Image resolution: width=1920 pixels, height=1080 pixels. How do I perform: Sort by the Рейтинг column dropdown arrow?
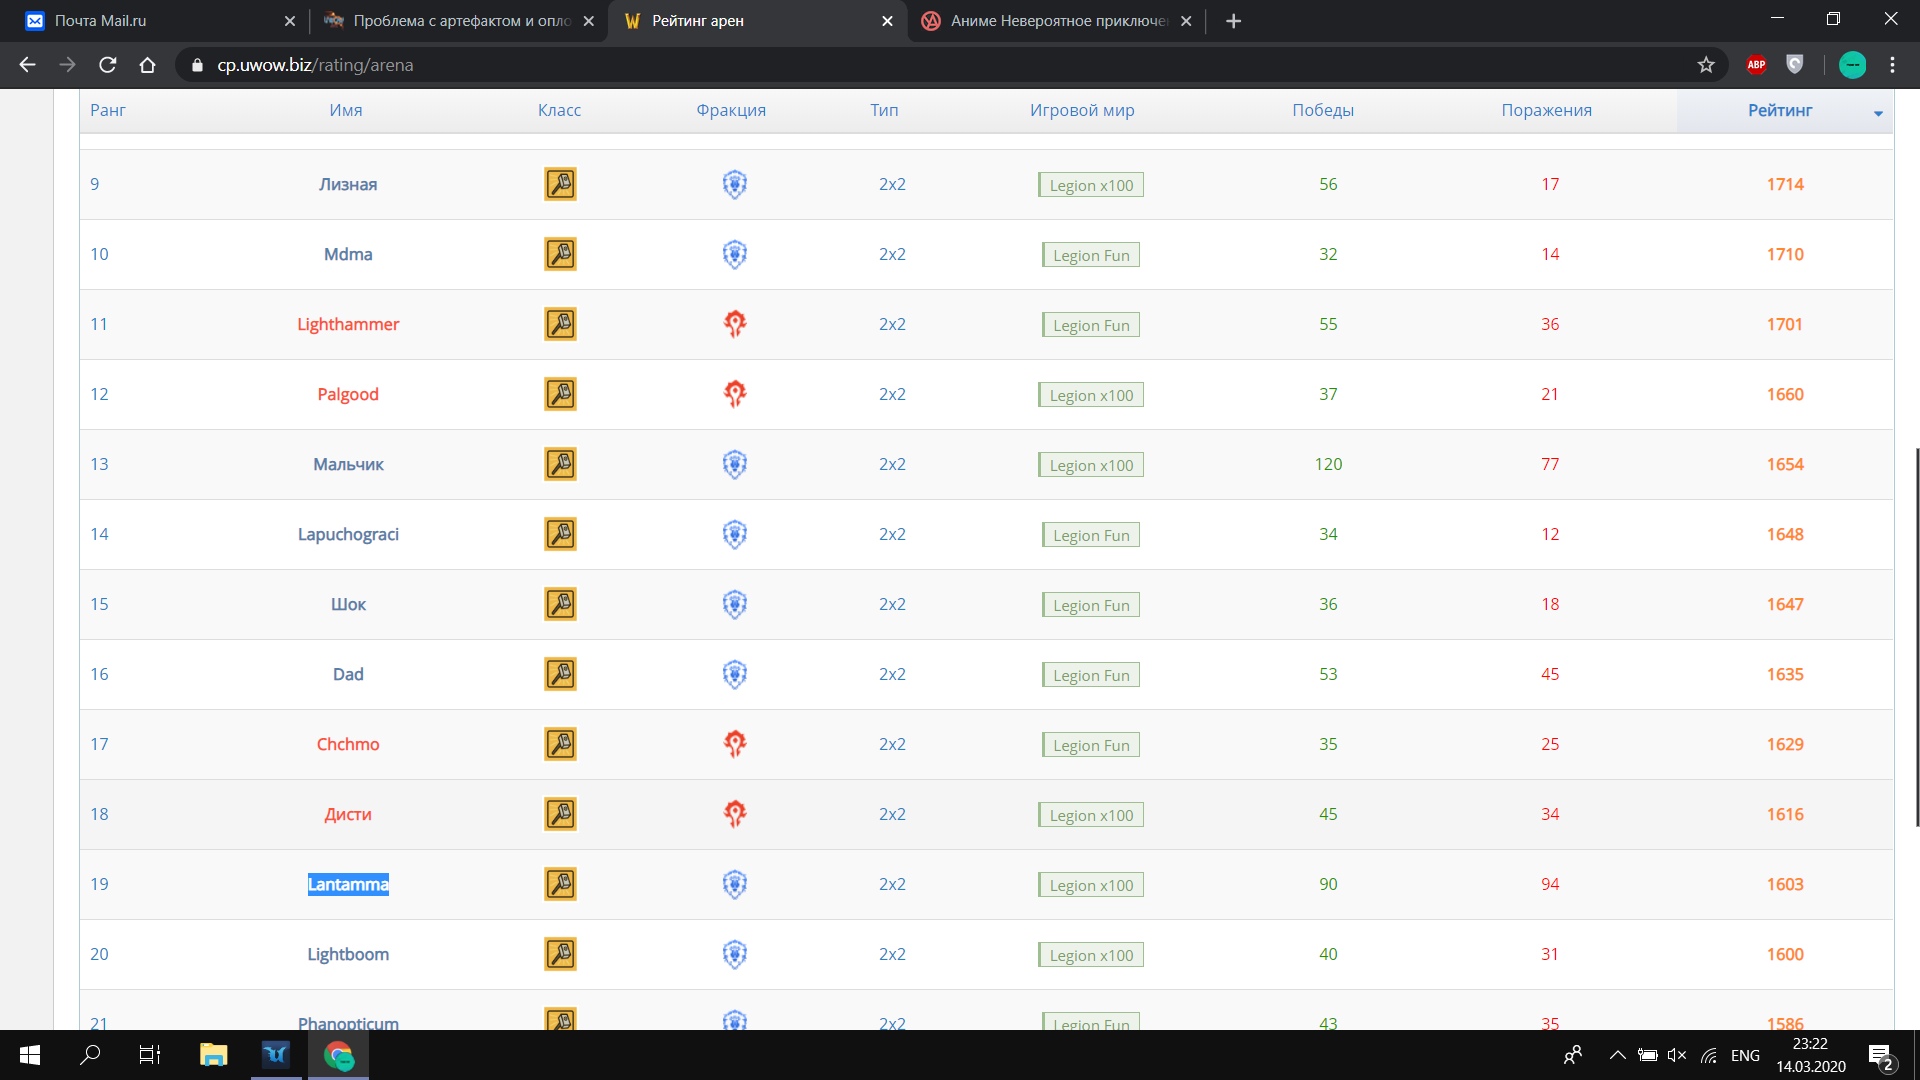coord(1878,113)
